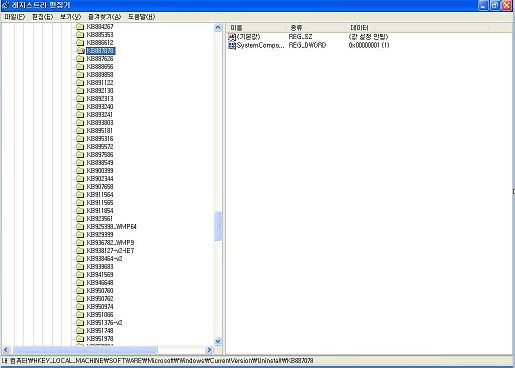Image resolution: width=515 pixels, height=368 pixels.
Task: Click the folder icon of KB950762
Action: point(80,299)
